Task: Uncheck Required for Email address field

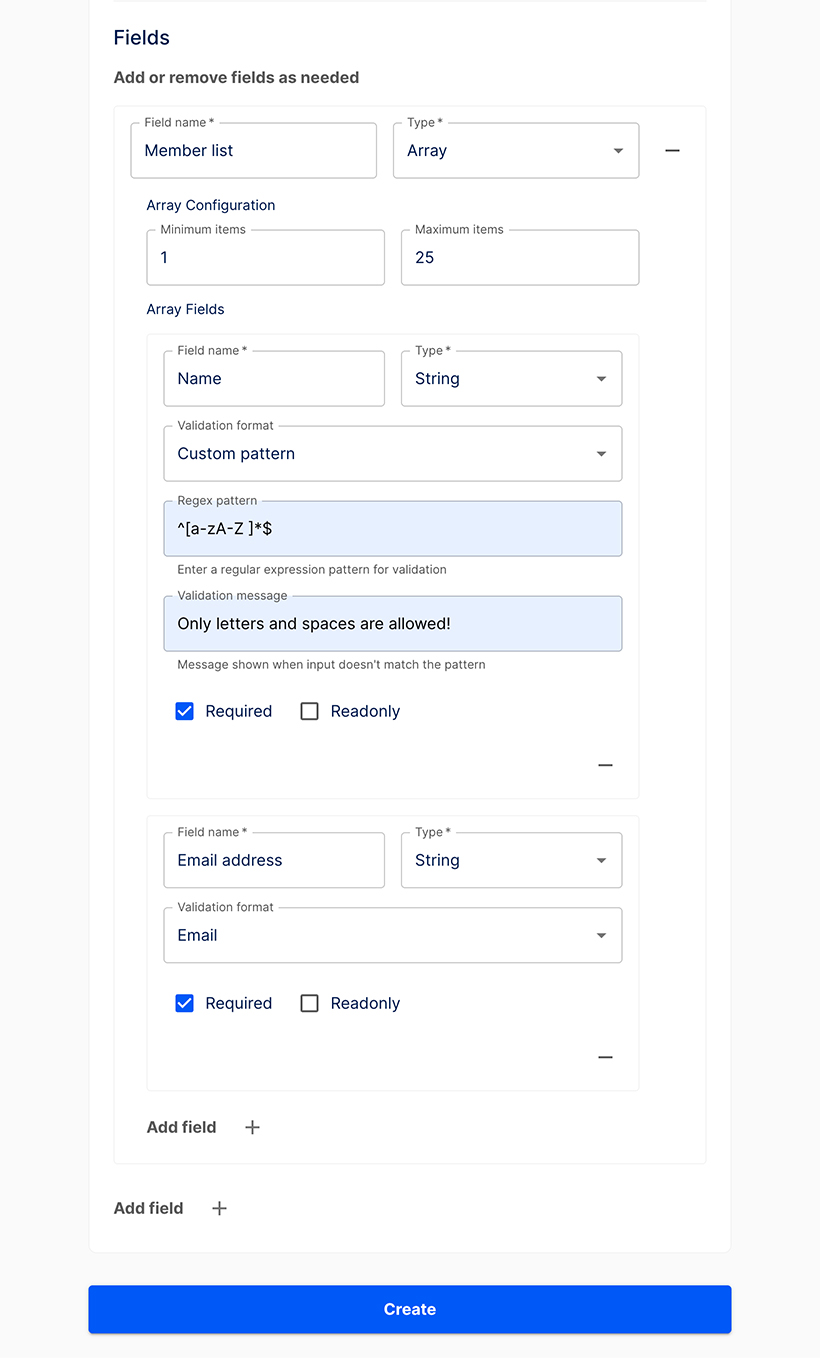Action: point(185,1003)
